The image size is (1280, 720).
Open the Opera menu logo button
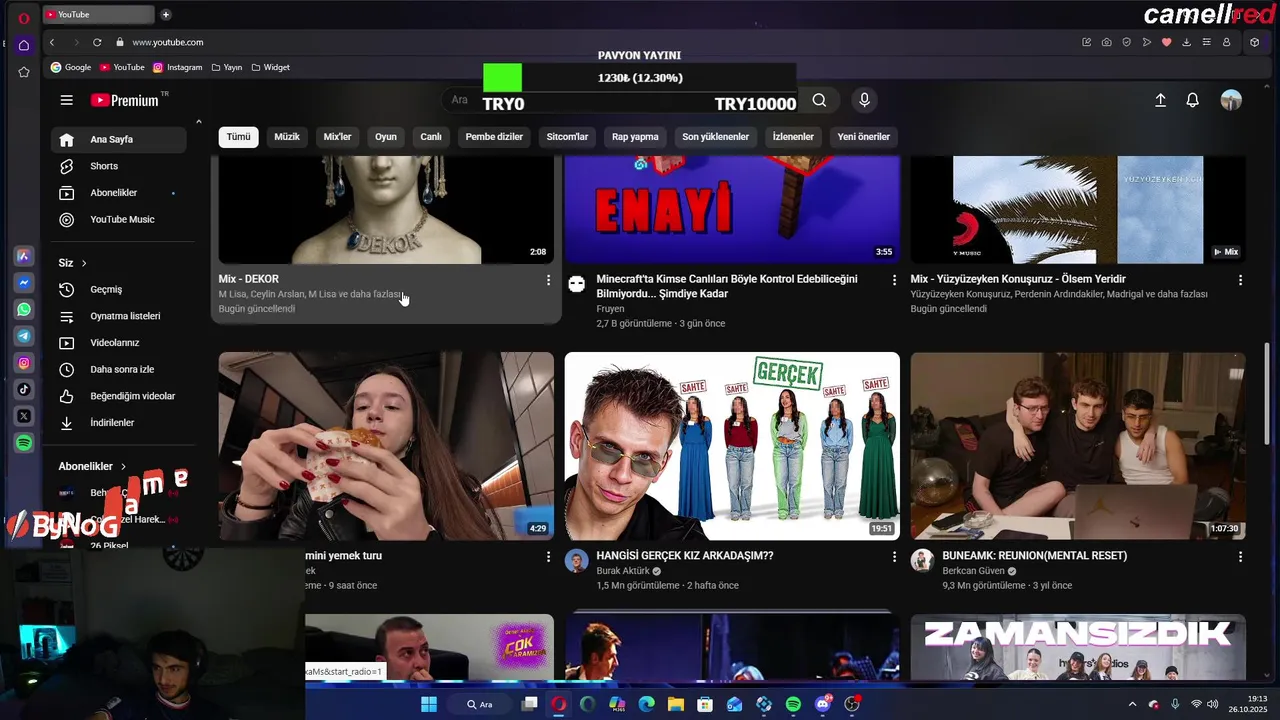coord(24,18)
